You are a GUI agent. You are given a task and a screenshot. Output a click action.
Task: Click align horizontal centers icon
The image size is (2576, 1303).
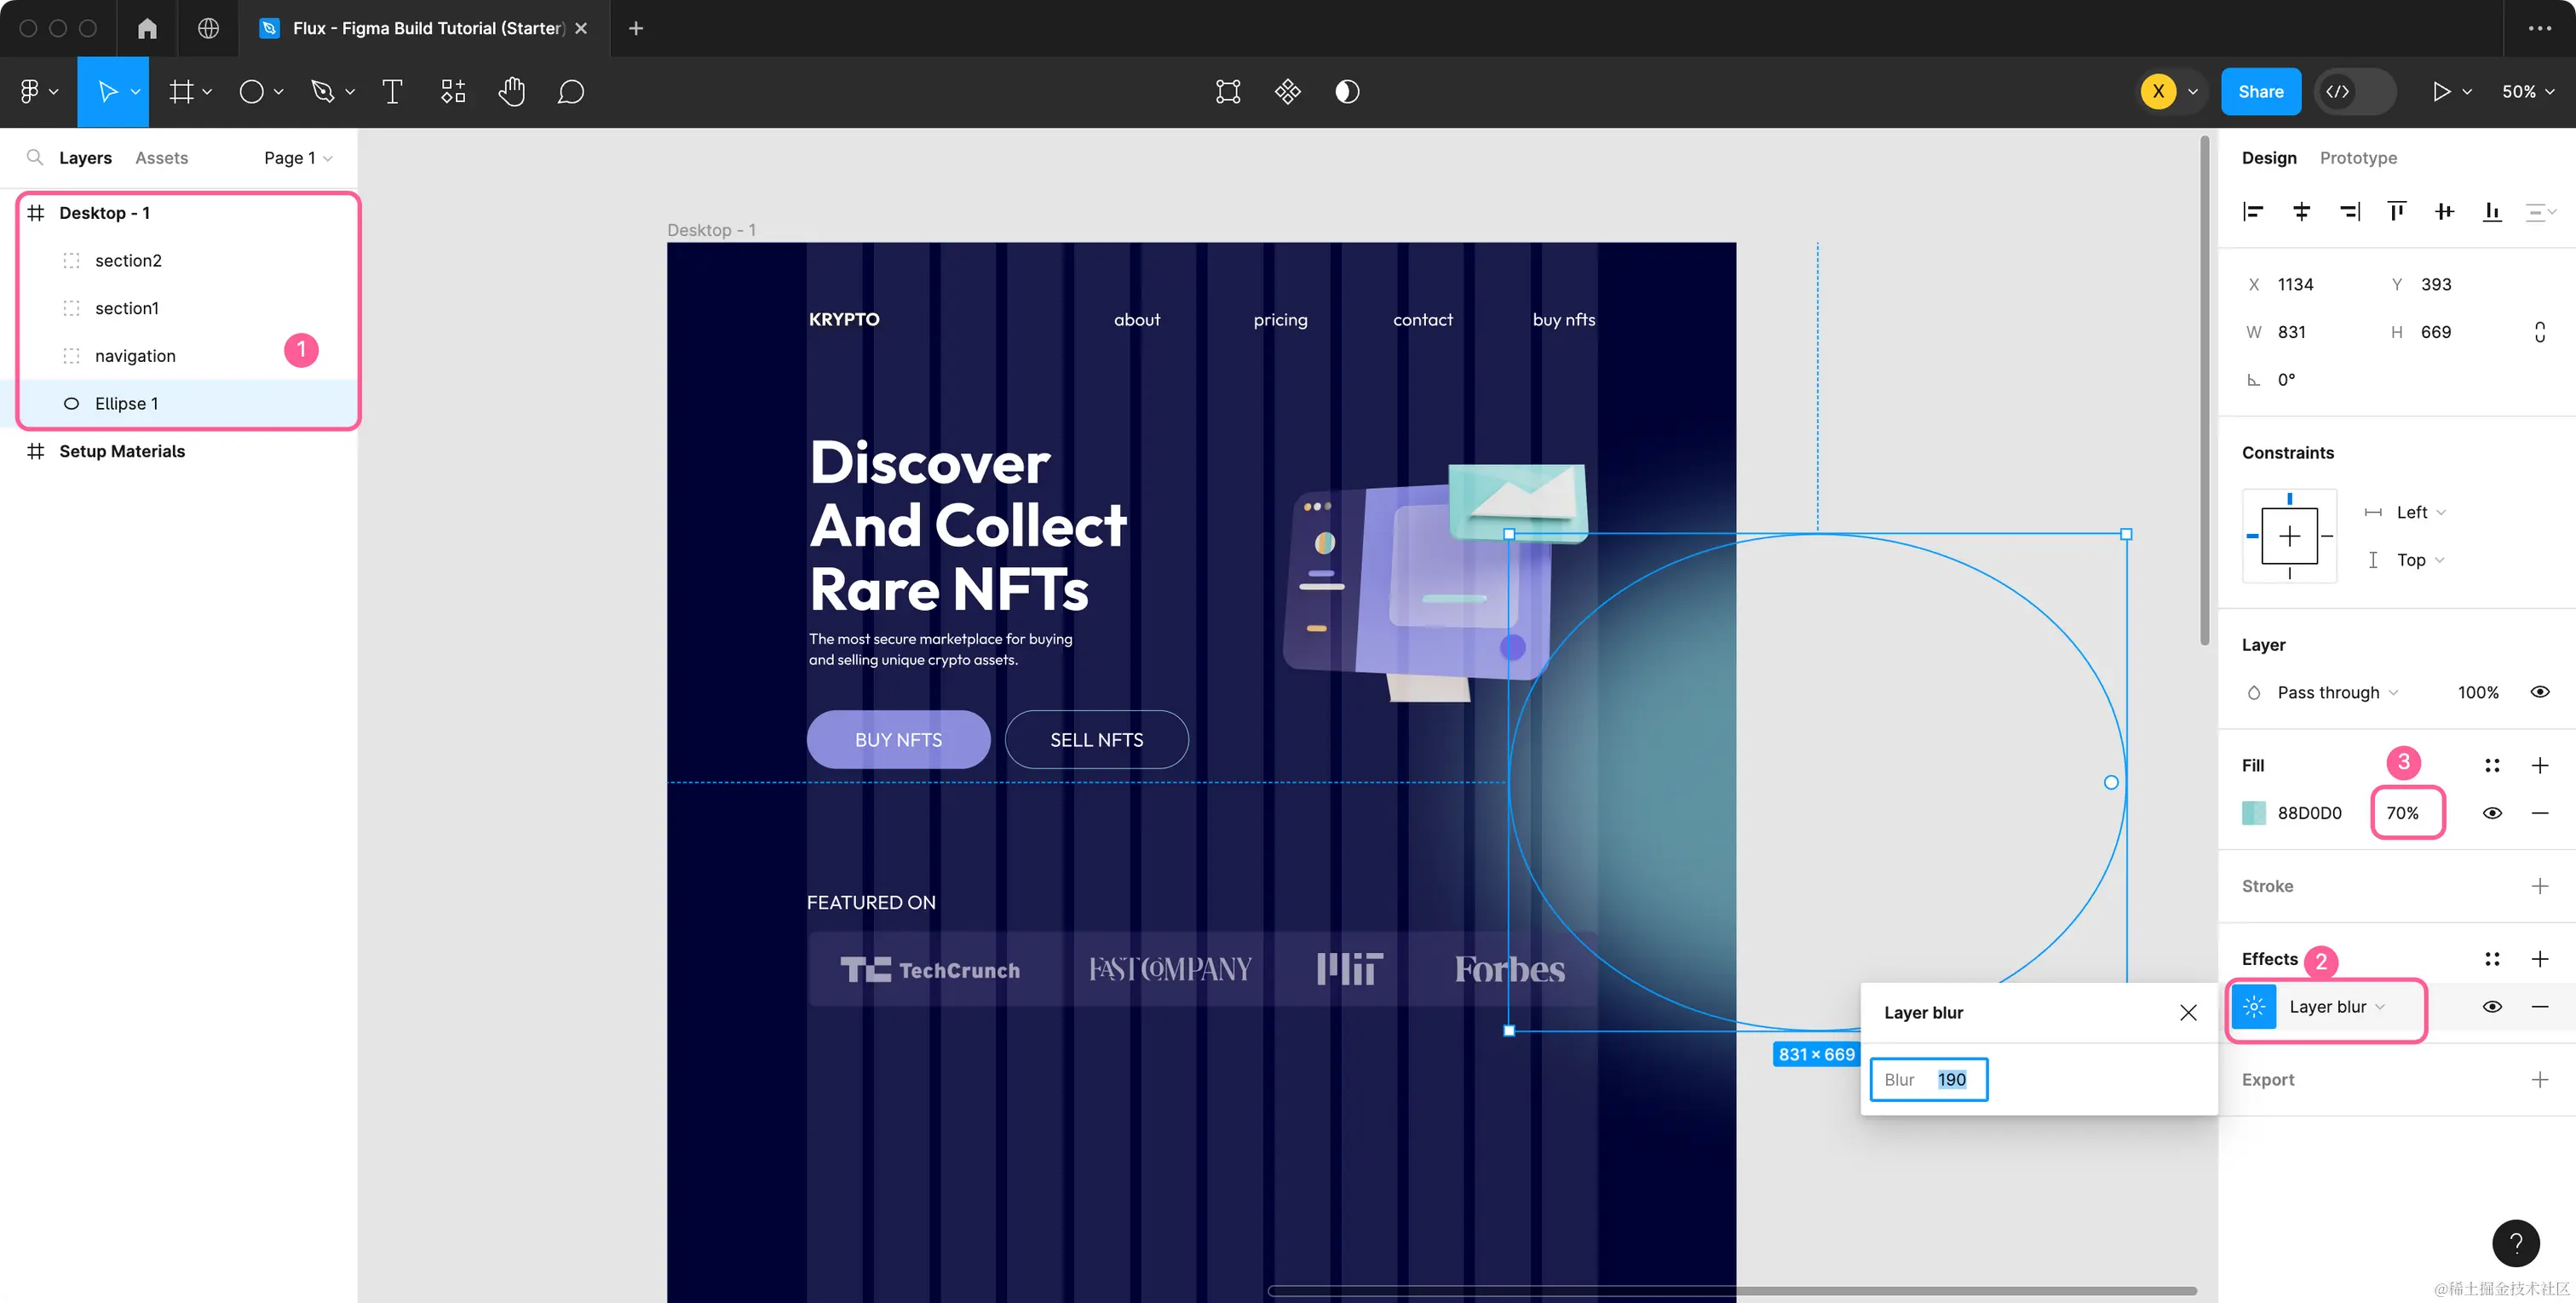[2301, 211]
